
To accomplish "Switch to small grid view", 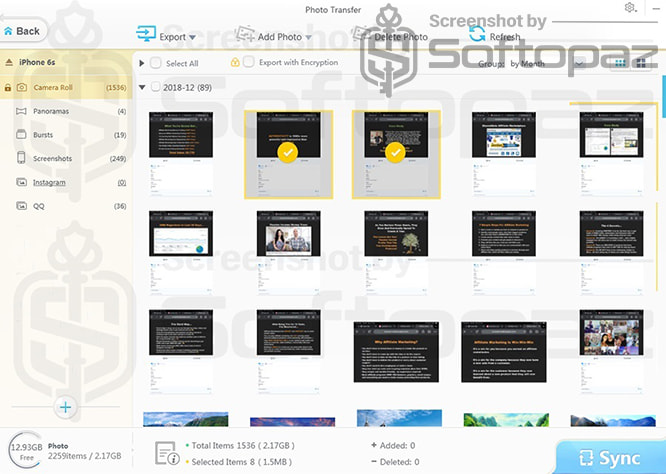I will coord(621,63).
